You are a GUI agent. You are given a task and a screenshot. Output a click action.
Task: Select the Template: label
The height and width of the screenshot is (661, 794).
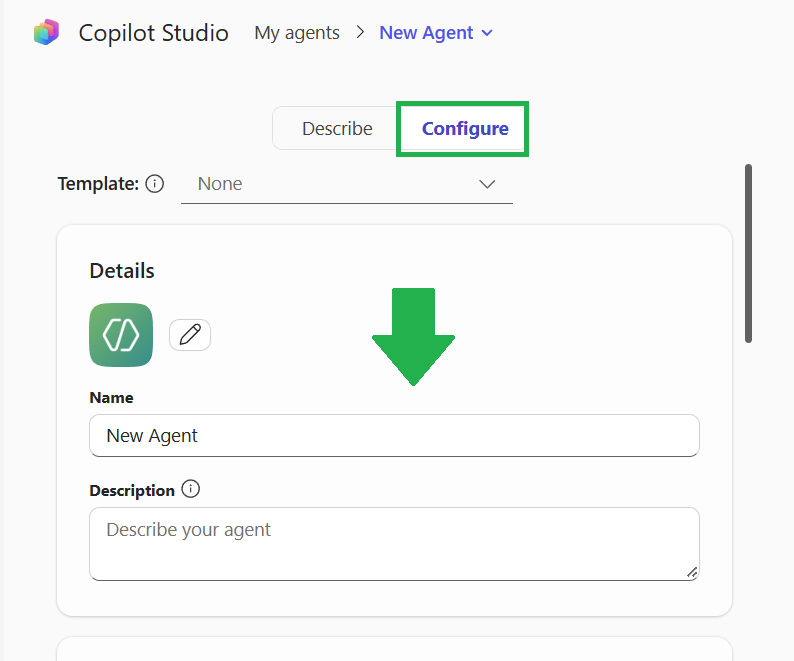coord(98,183)
